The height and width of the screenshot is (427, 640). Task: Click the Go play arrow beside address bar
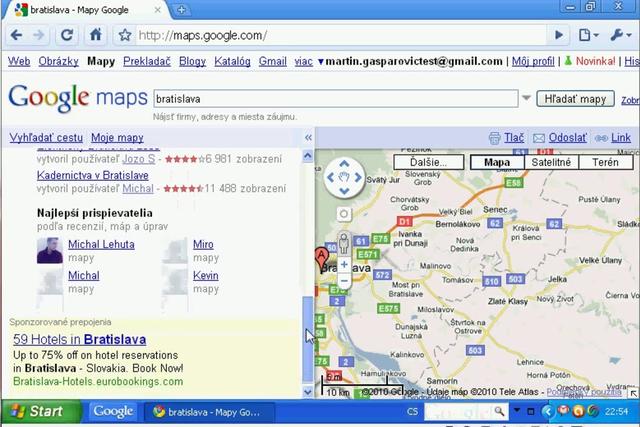click(559, 35)
